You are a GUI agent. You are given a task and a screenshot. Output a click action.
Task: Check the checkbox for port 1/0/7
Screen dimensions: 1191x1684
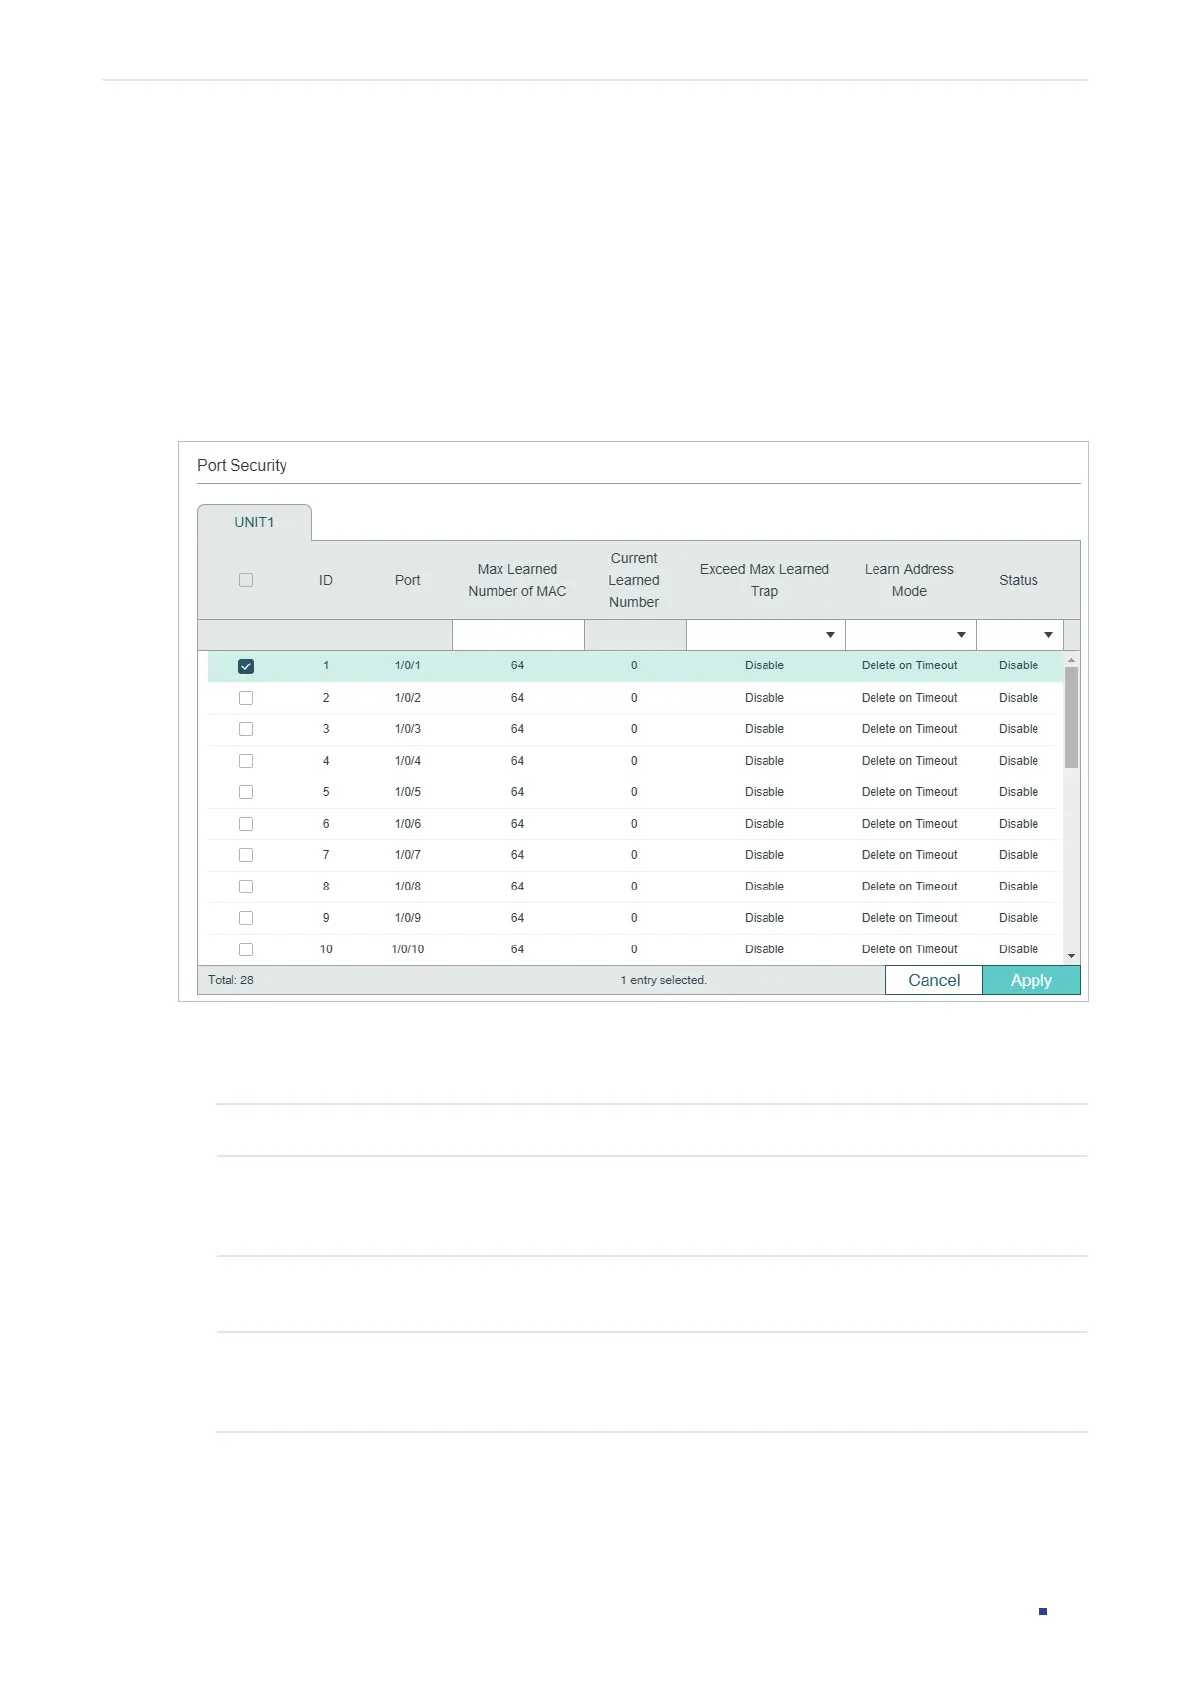pyautogui.click(x=246, y=855)
